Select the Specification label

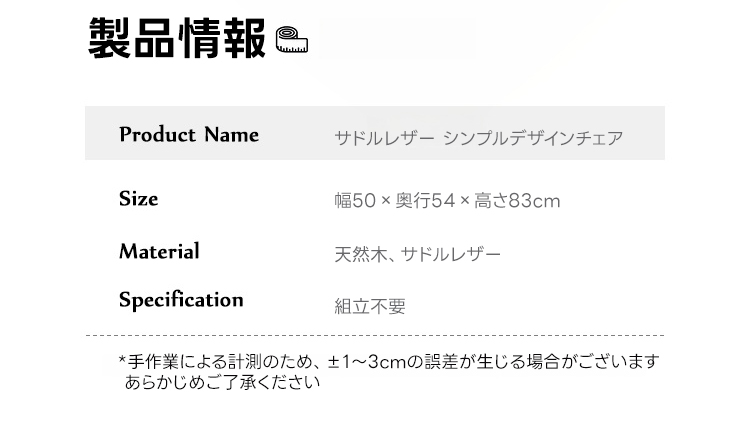181,300
